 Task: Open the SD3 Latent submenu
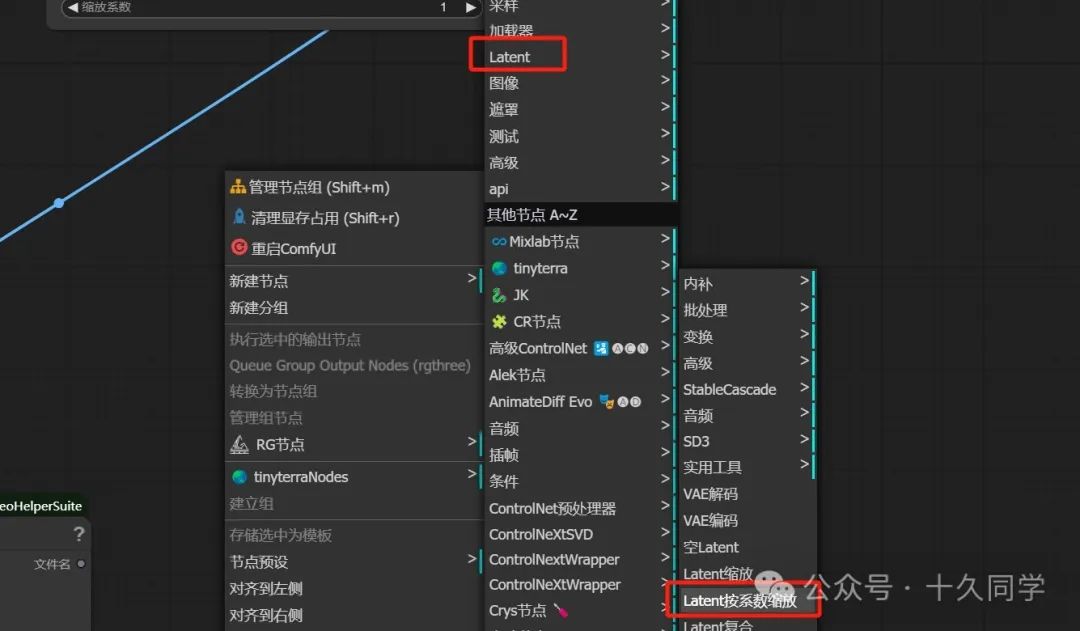point(747,442)
